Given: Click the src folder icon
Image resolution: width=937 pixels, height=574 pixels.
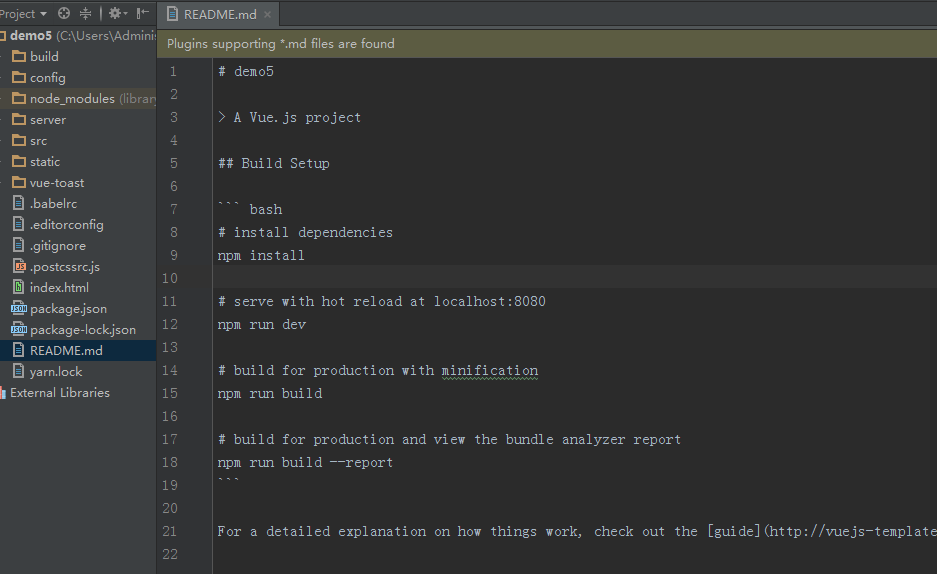Looking at the screenshot, I should coord(19,140).
